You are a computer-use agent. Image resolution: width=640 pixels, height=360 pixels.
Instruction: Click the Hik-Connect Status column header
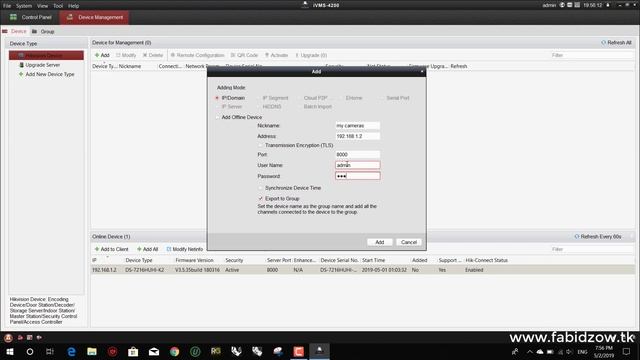[x=487, y=260]
